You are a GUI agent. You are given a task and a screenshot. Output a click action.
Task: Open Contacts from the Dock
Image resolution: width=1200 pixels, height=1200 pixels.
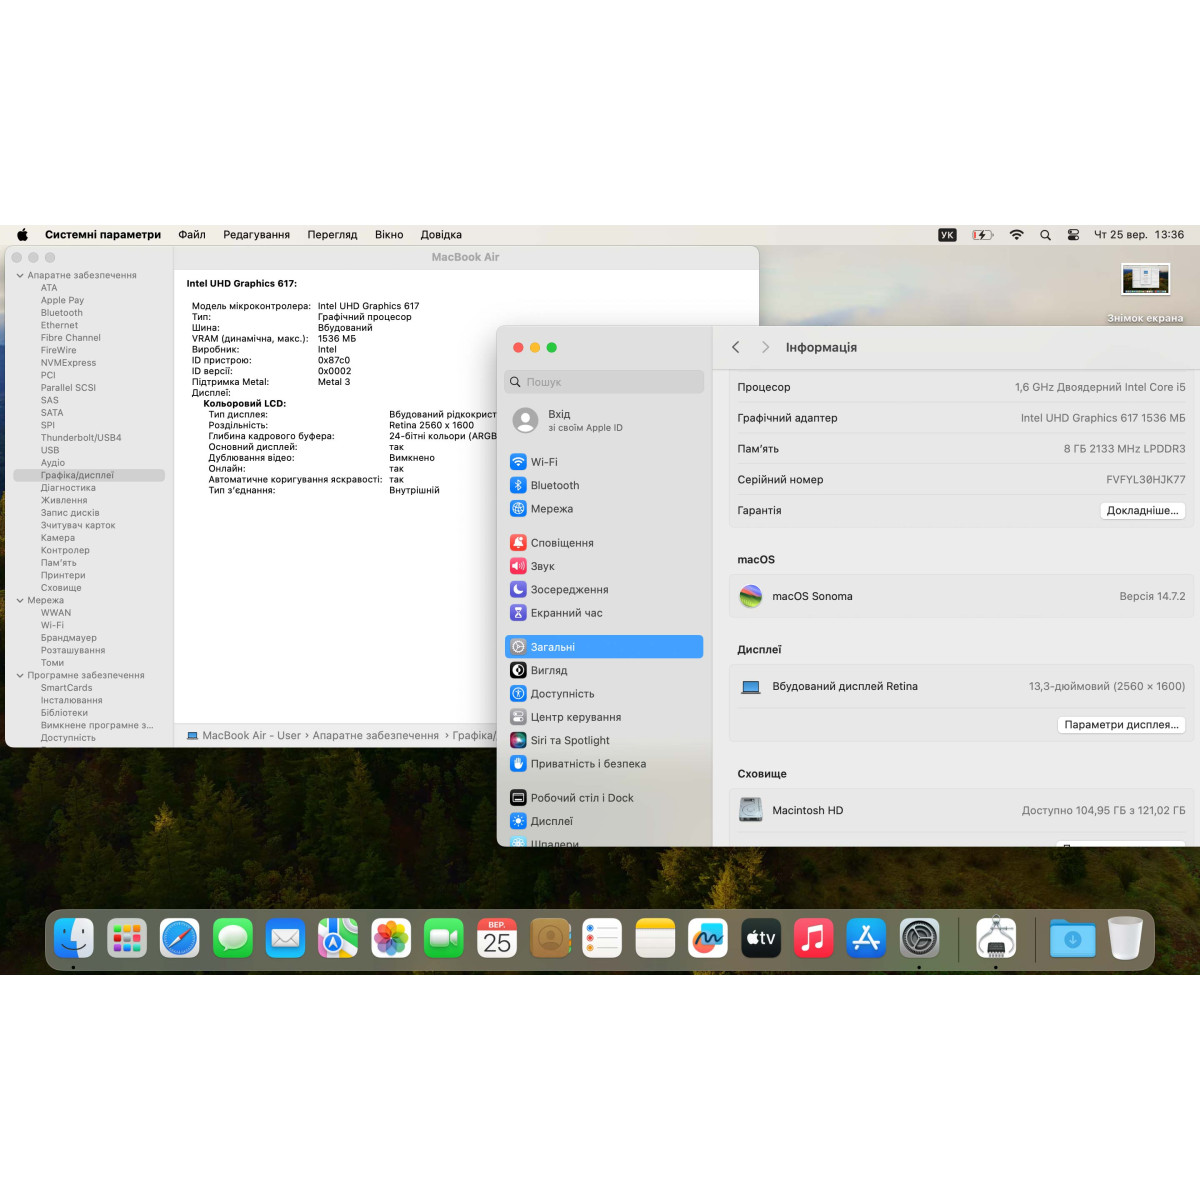click(550, 938)
